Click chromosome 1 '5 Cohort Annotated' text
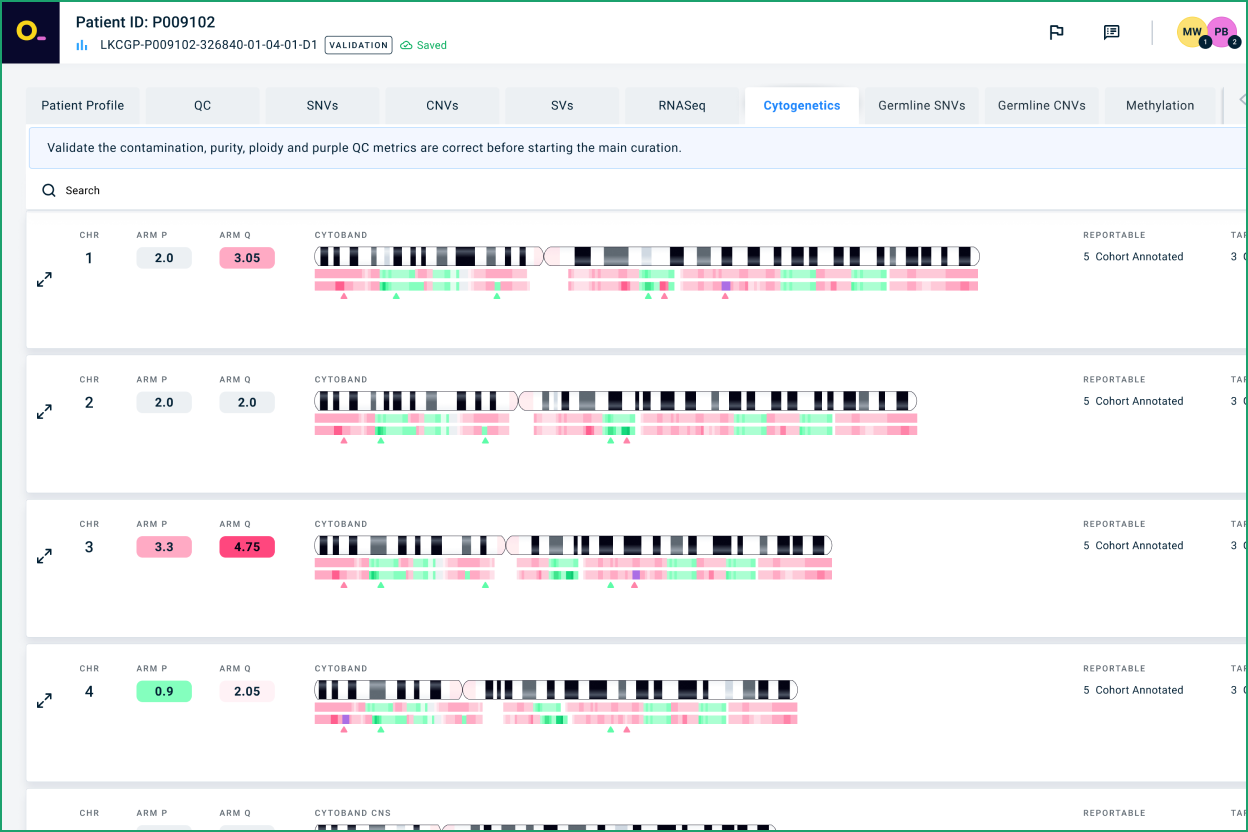 (1133, 257)
